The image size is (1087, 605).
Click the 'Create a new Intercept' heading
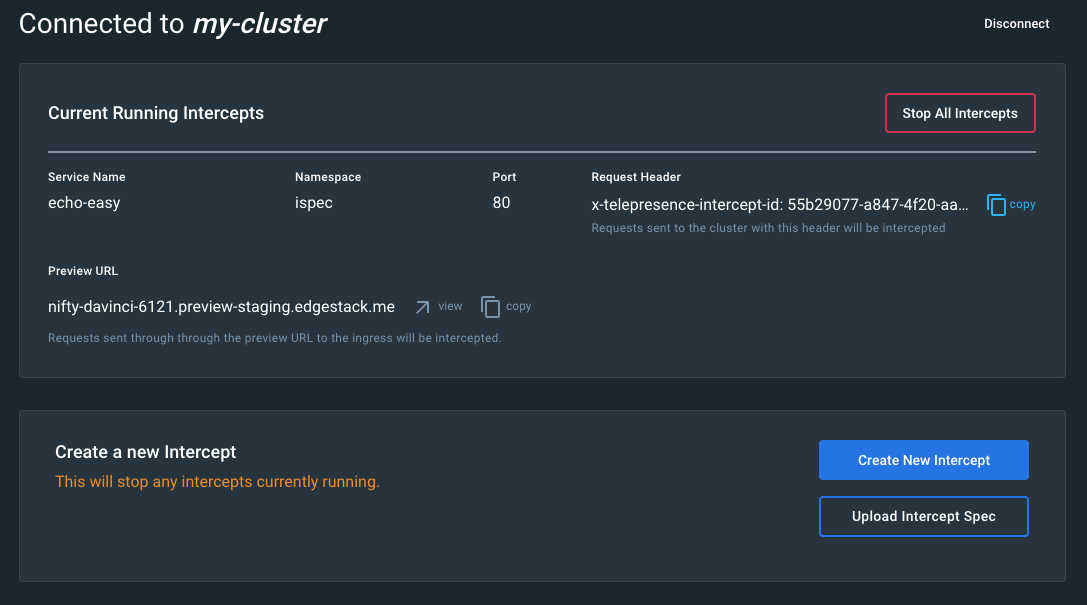[145, 453]
